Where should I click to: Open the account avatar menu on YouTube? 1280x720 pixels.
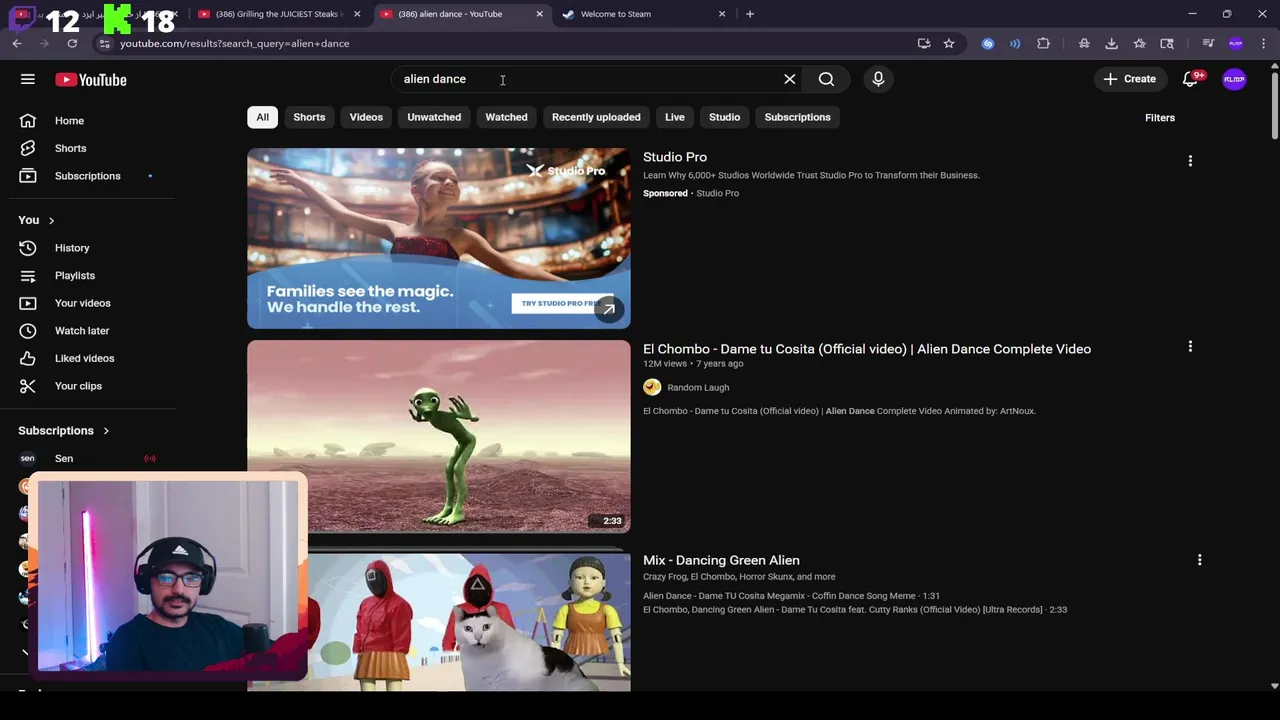[1234, 79]
